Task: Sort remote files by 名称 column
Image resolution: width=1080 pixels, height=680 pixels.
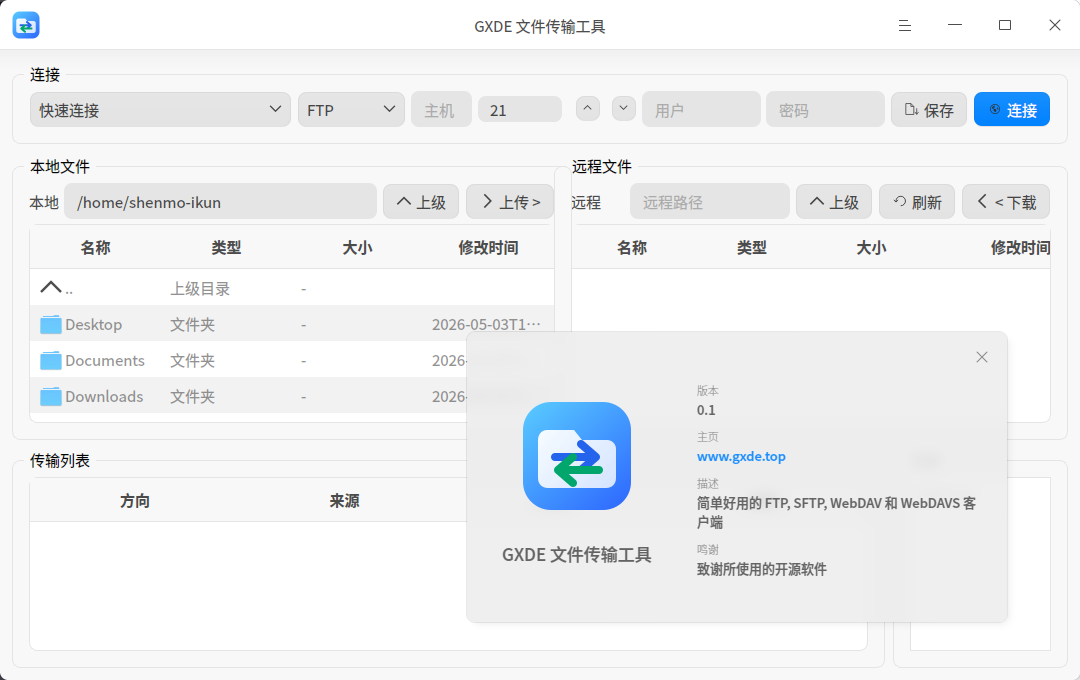Action: tap(632, 247)
